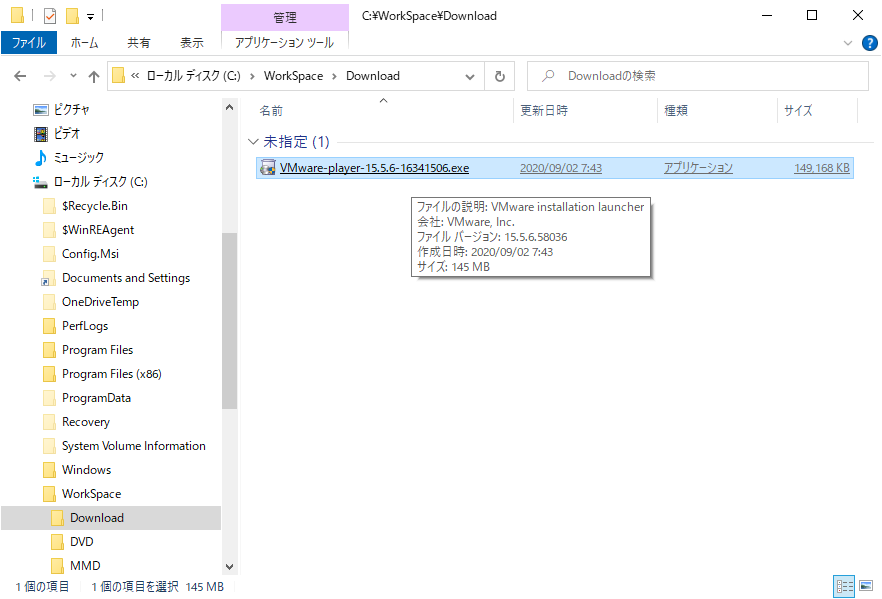Click the 149,168 KB size cell
Screen dimensions: 882x599
[822, 168]
